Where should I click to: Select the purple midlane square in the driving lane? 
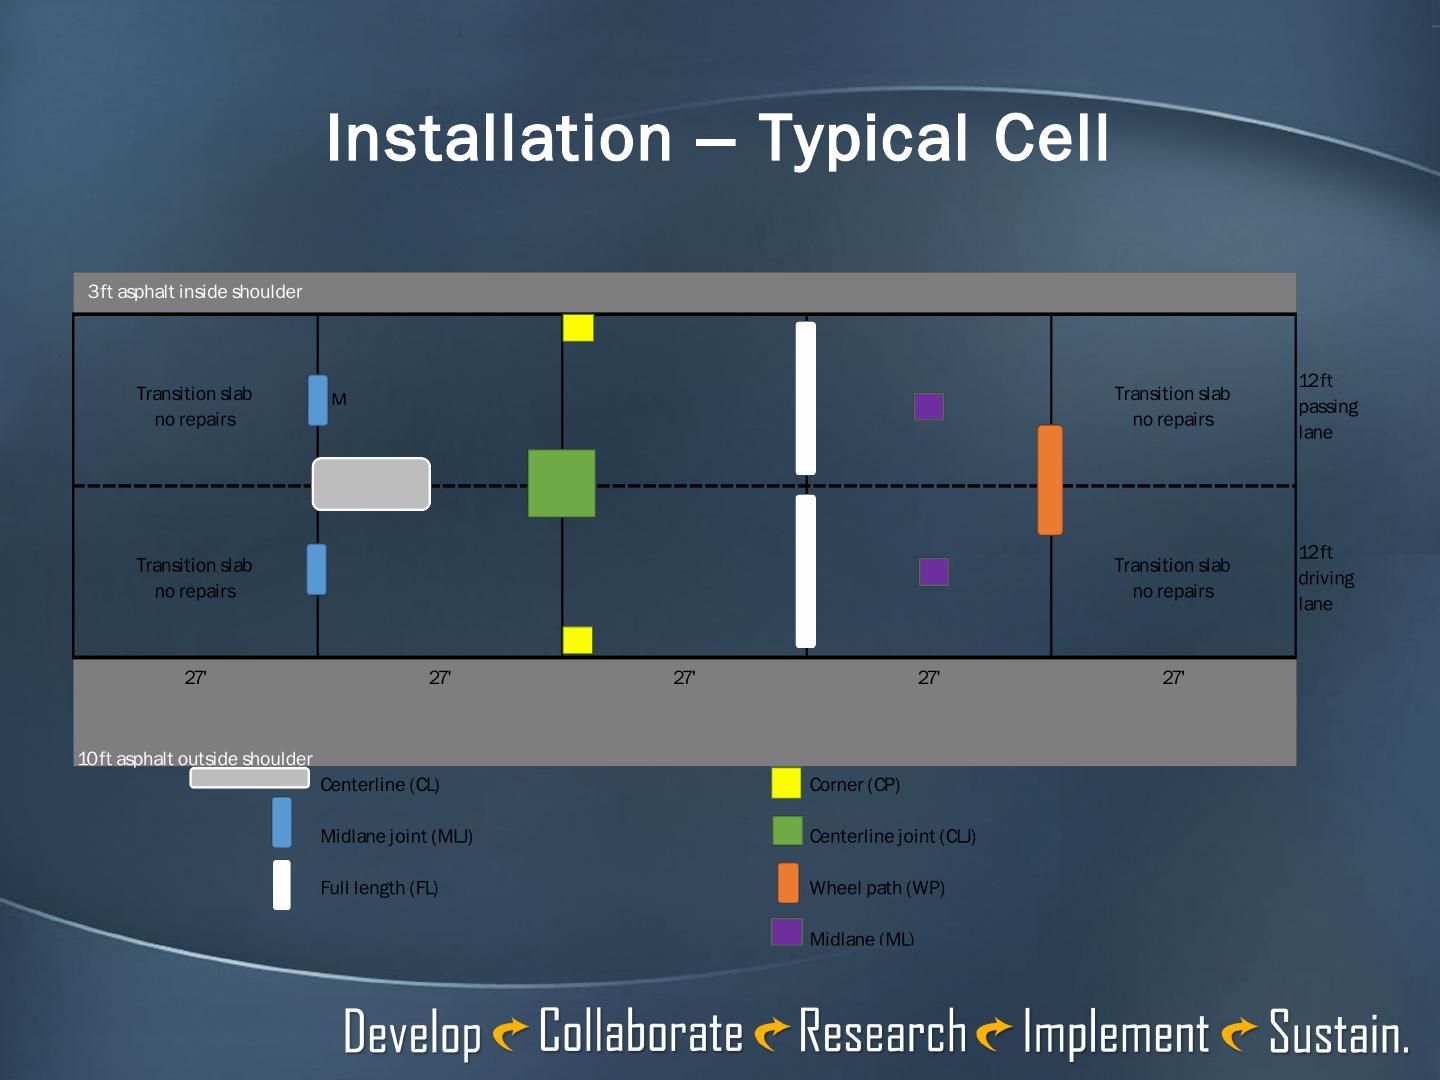pyautogui.click(x=933, y=571)
